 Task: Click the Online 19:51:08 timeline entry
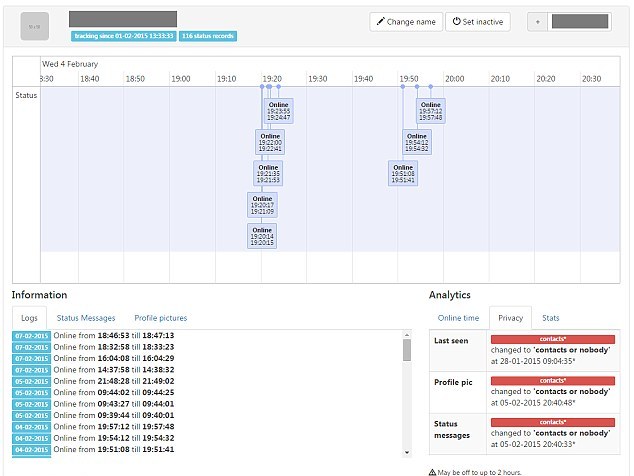click(403, 173)
